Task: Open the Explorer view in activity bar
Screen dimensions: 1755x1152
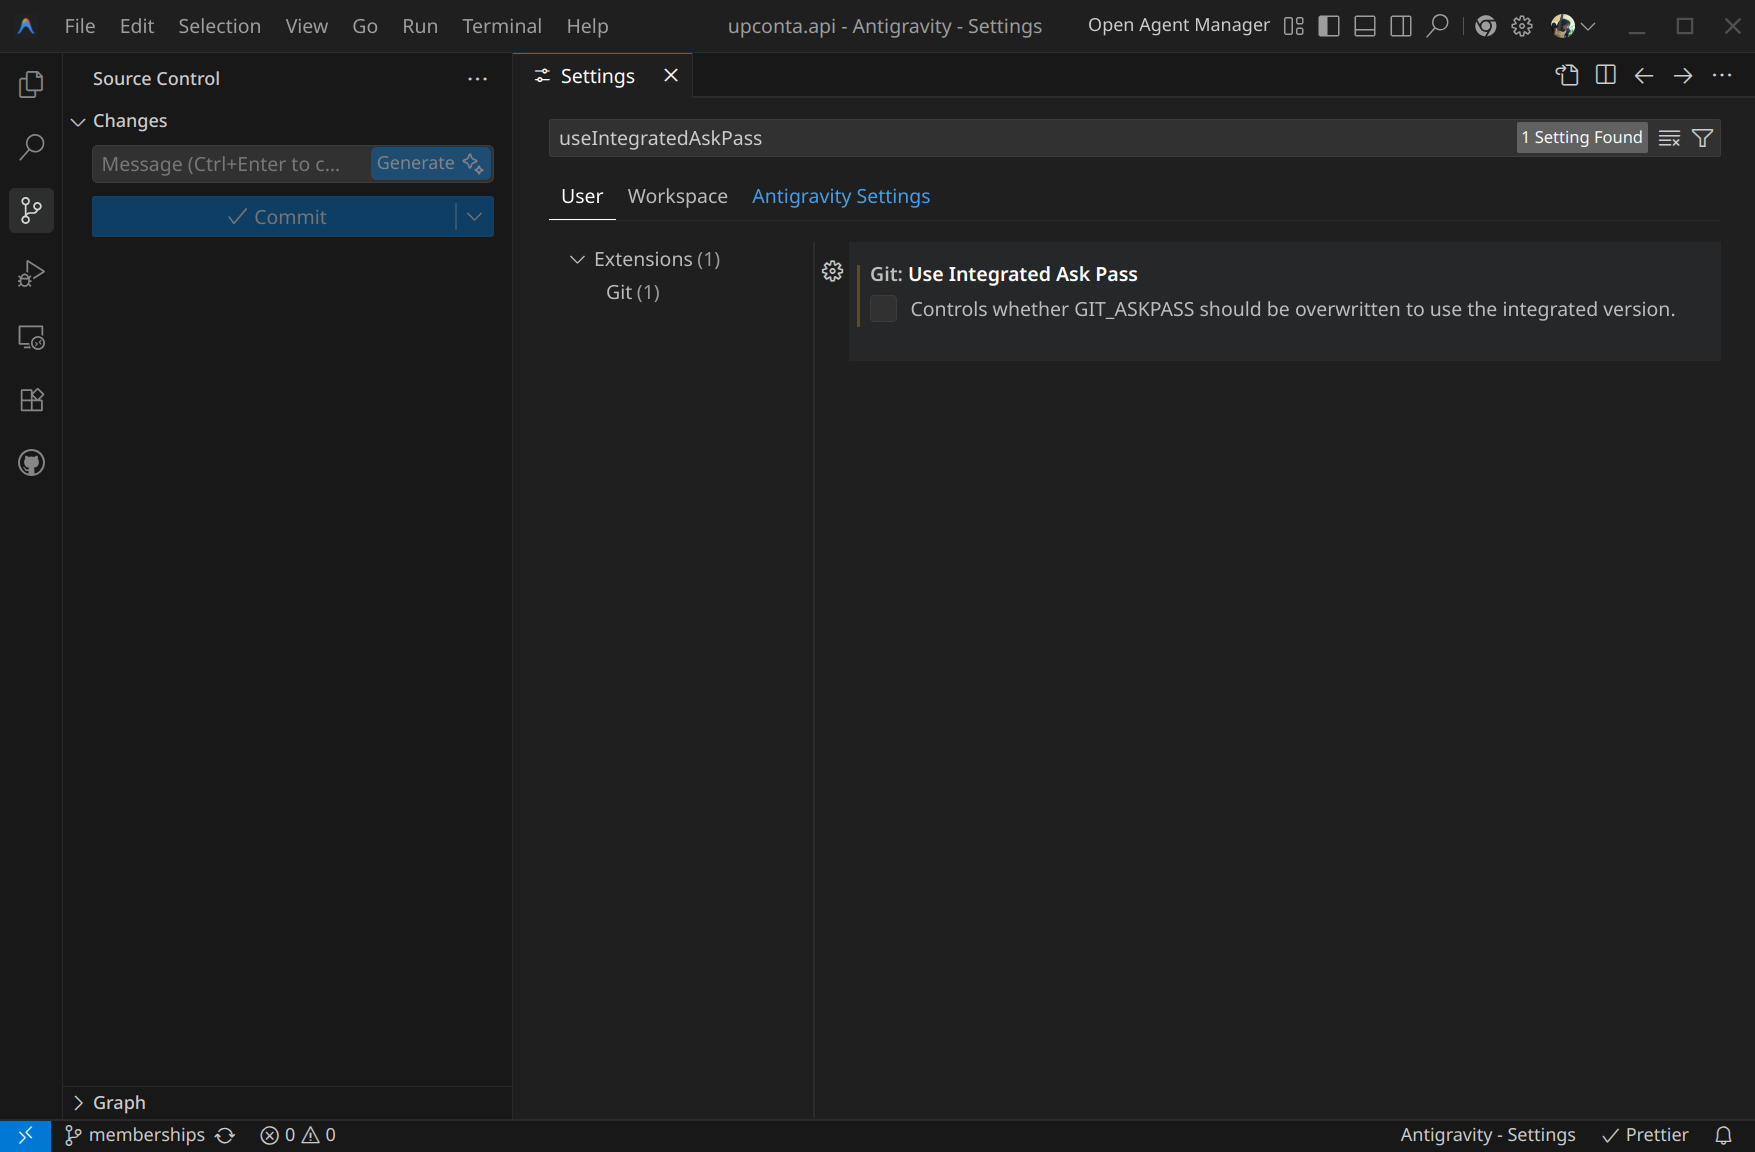Action: [x=31, y=85]
